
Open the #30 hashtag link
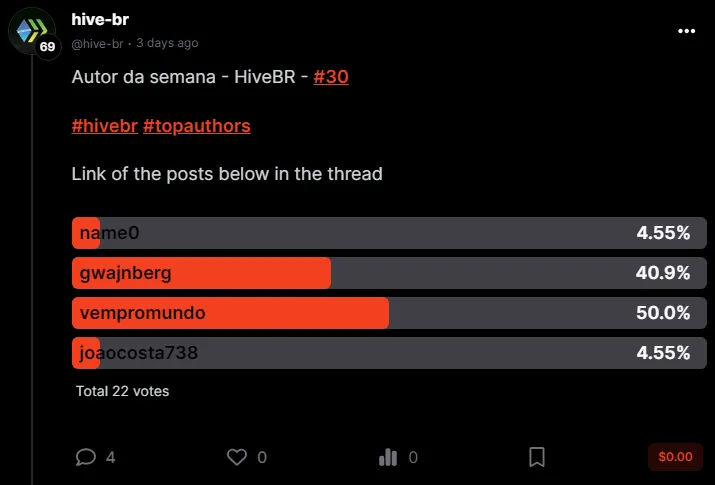click(331, 77)
